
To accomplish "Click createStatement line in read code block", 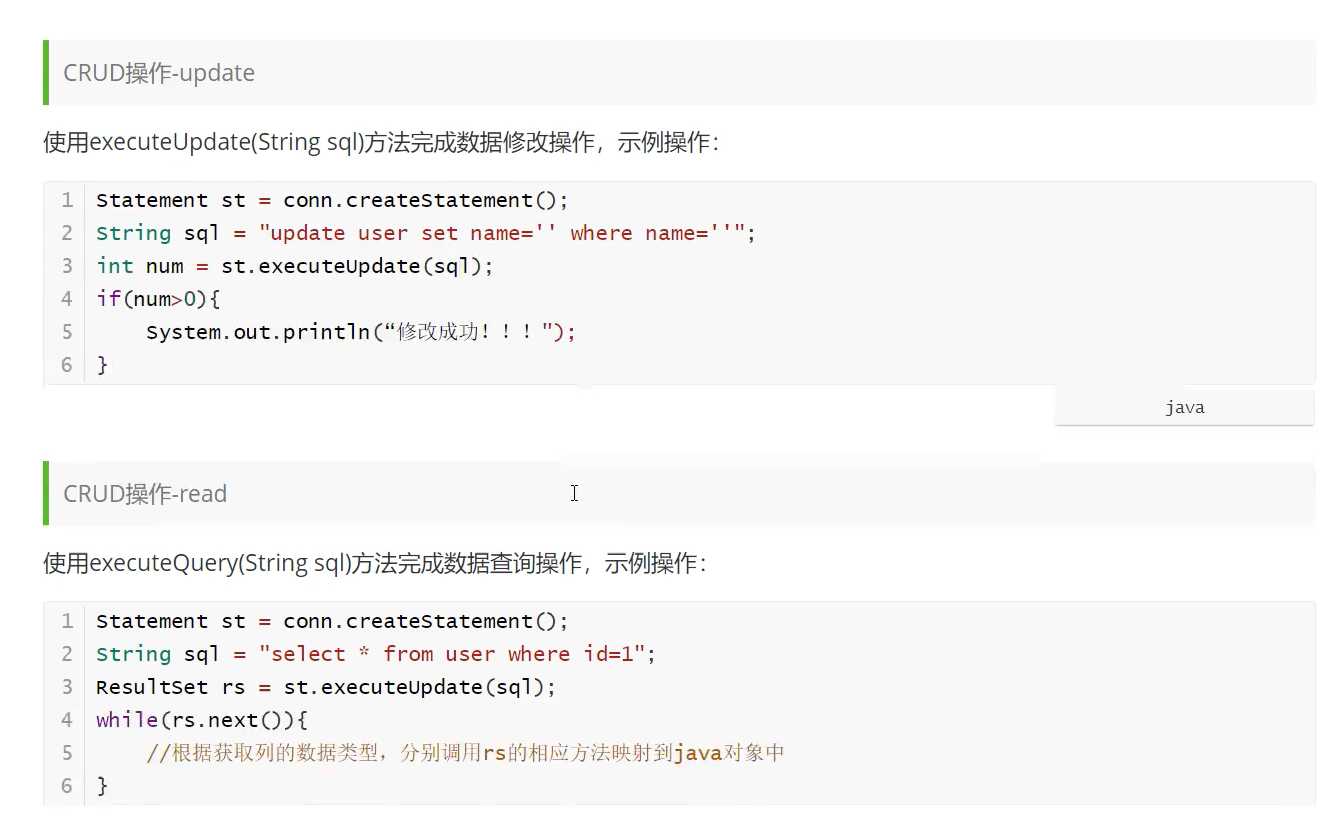I will click(x=332, y=621).
